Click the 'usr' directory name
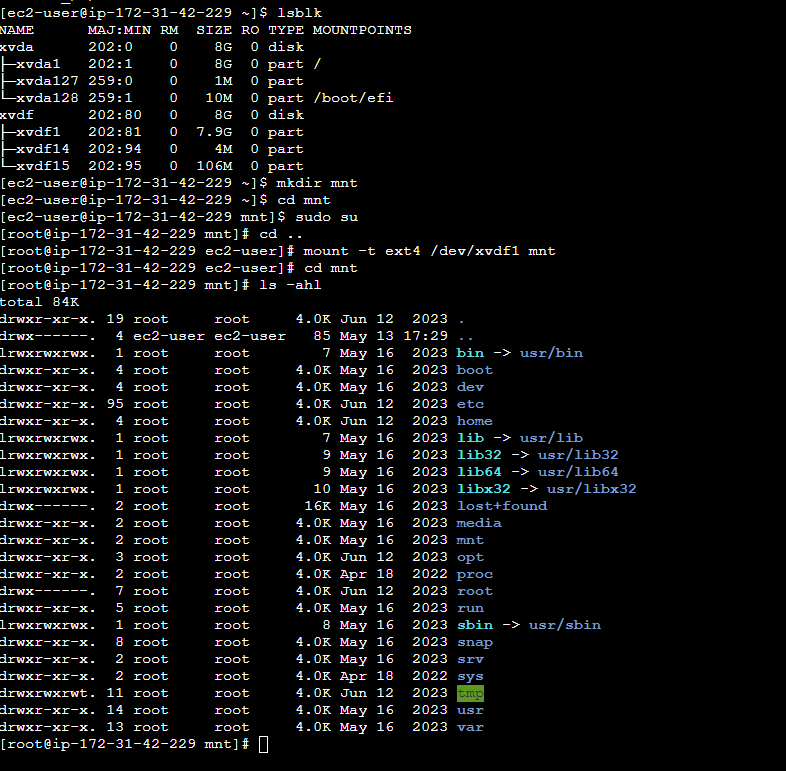786x771 pixels. 470,710
